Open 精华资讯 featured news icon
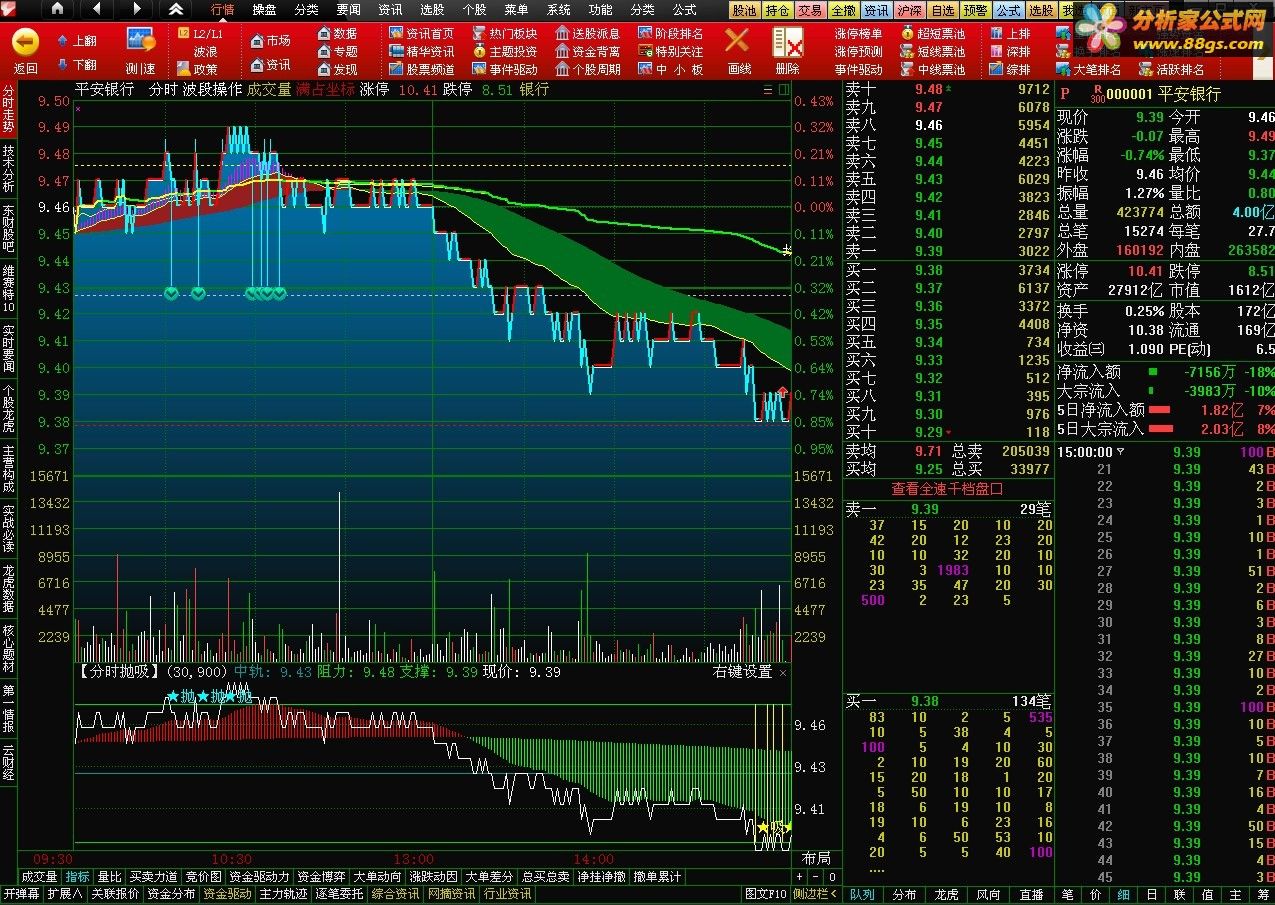Viewport: 1275px width, 905px height. tap(396, 51)
